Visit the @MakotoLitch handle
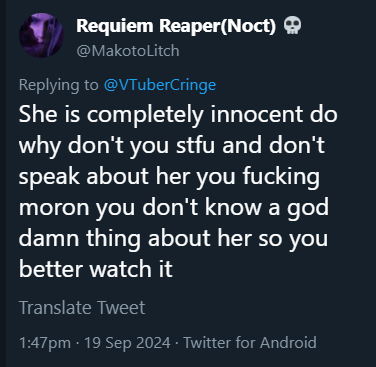376x367 pixels. pyautogui.click(x=128, y=51)
